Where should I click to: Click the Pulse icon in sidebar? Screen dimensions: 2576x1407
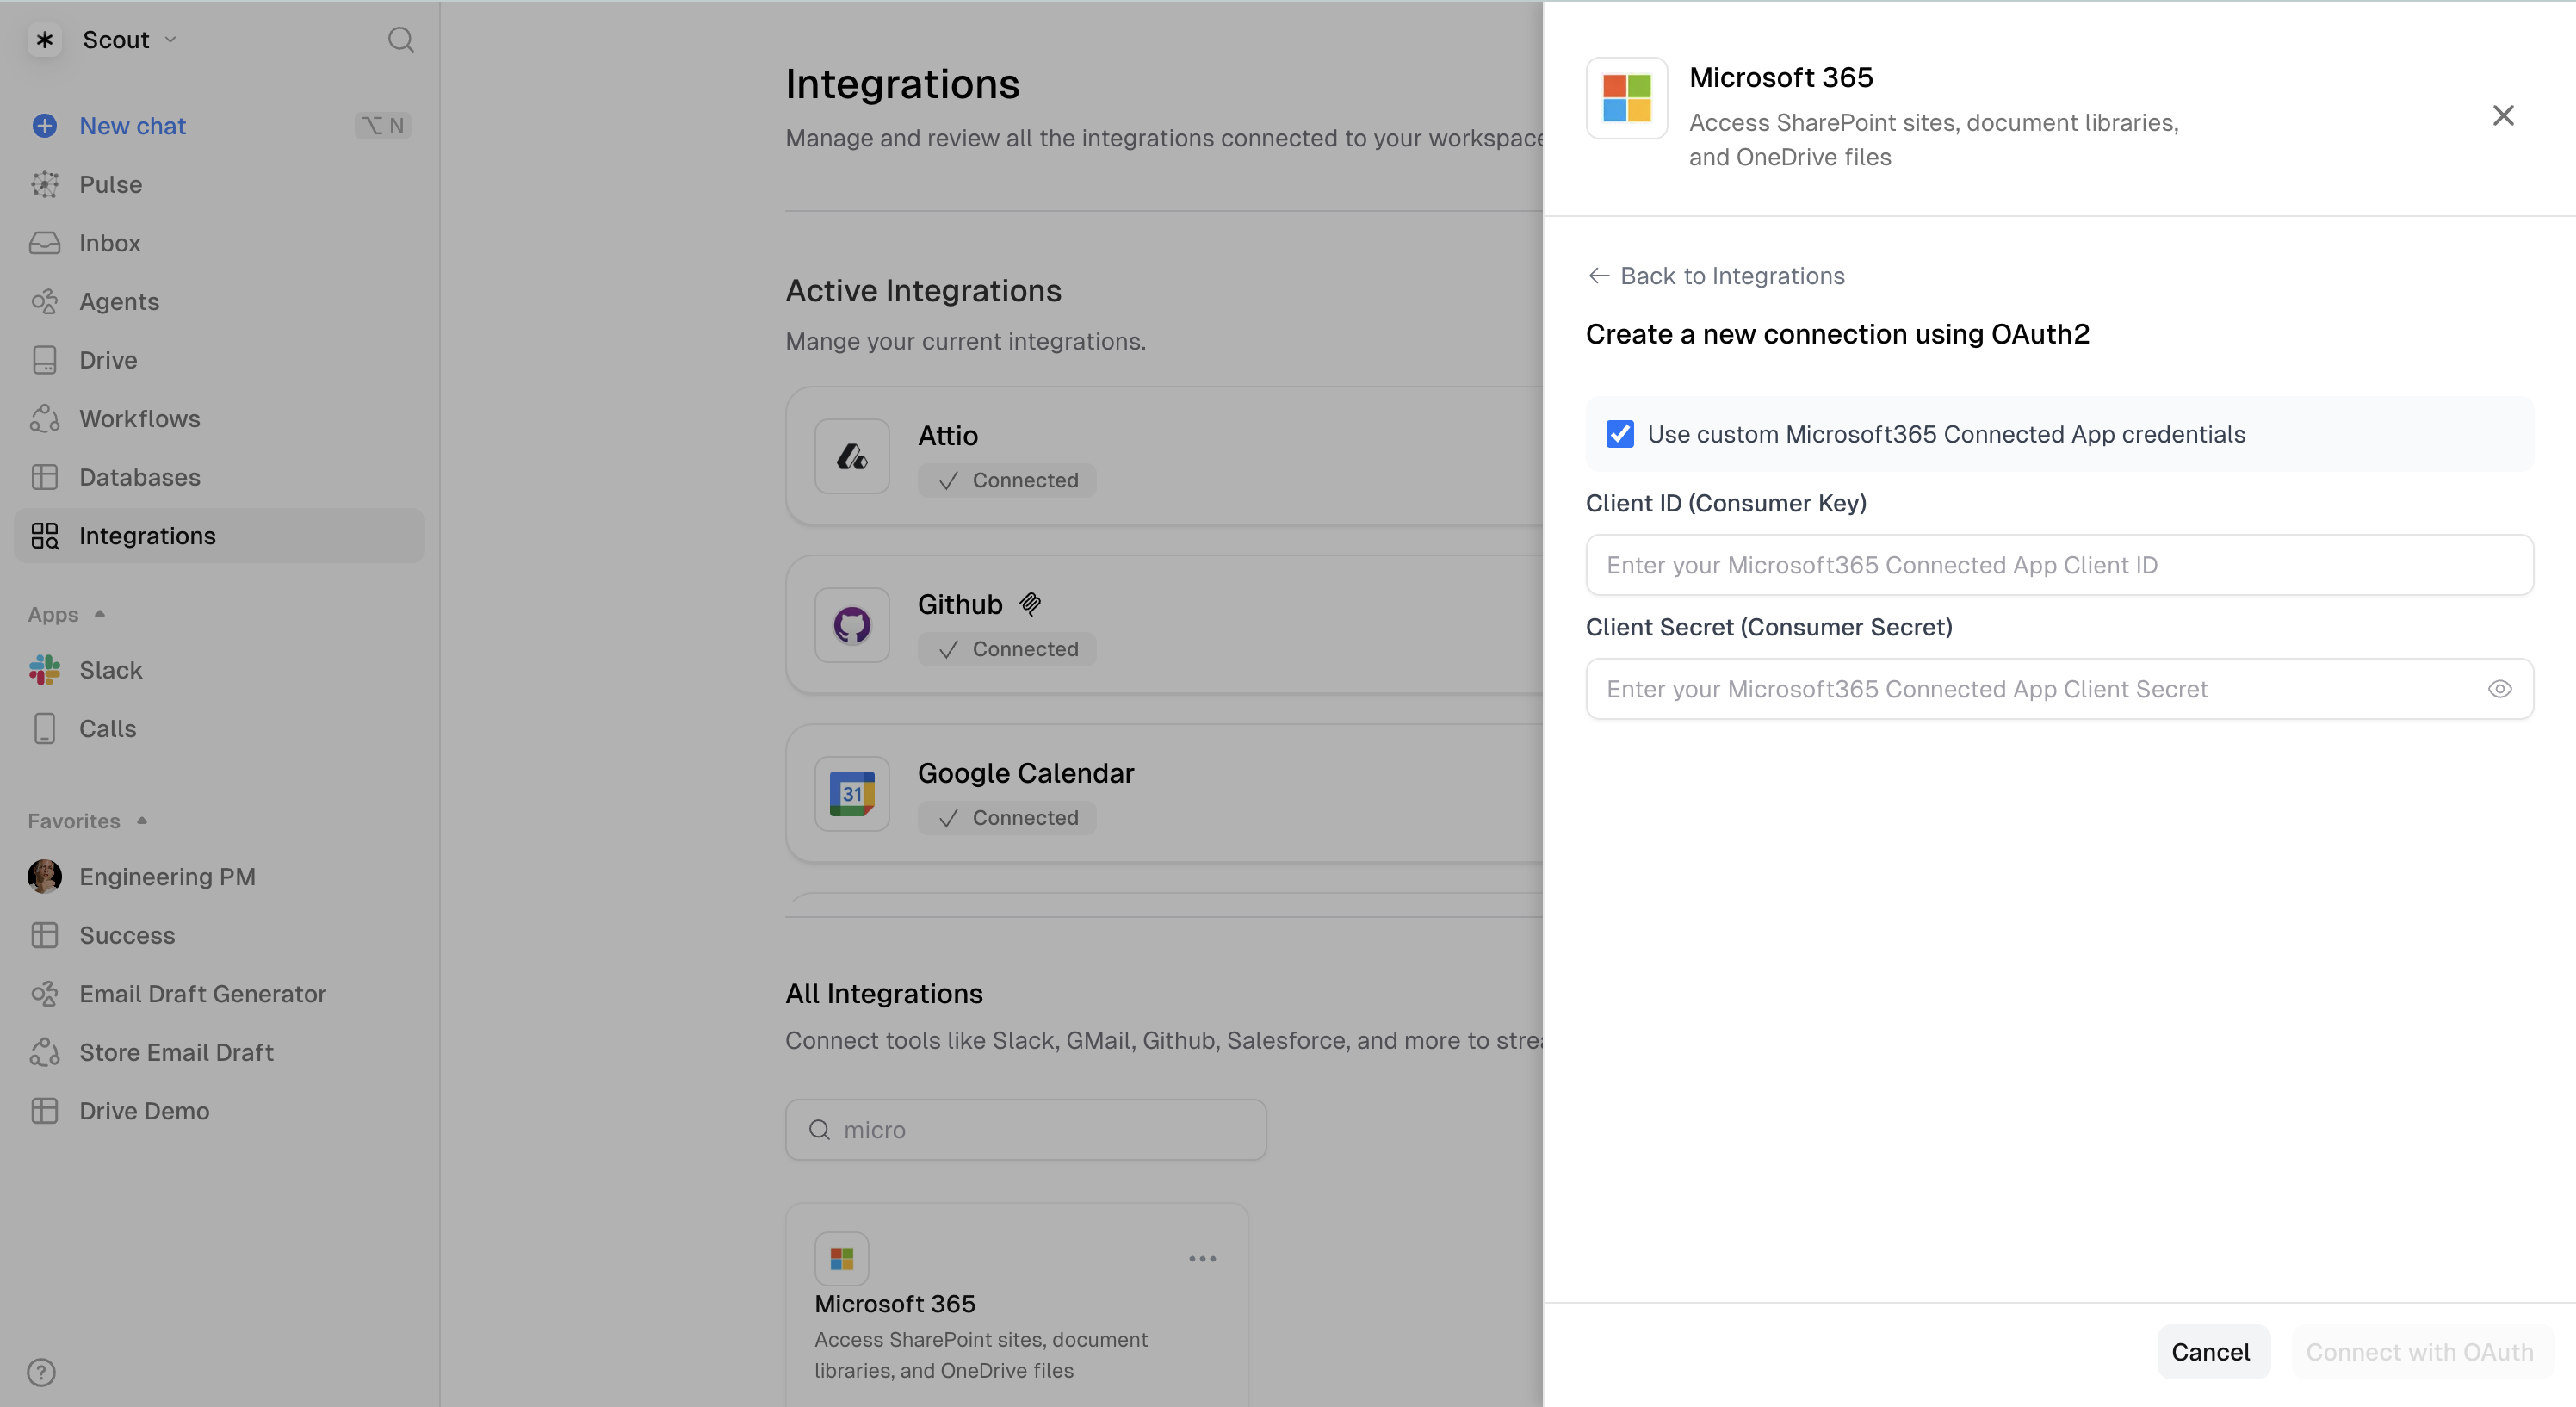[x=44, y=185]
